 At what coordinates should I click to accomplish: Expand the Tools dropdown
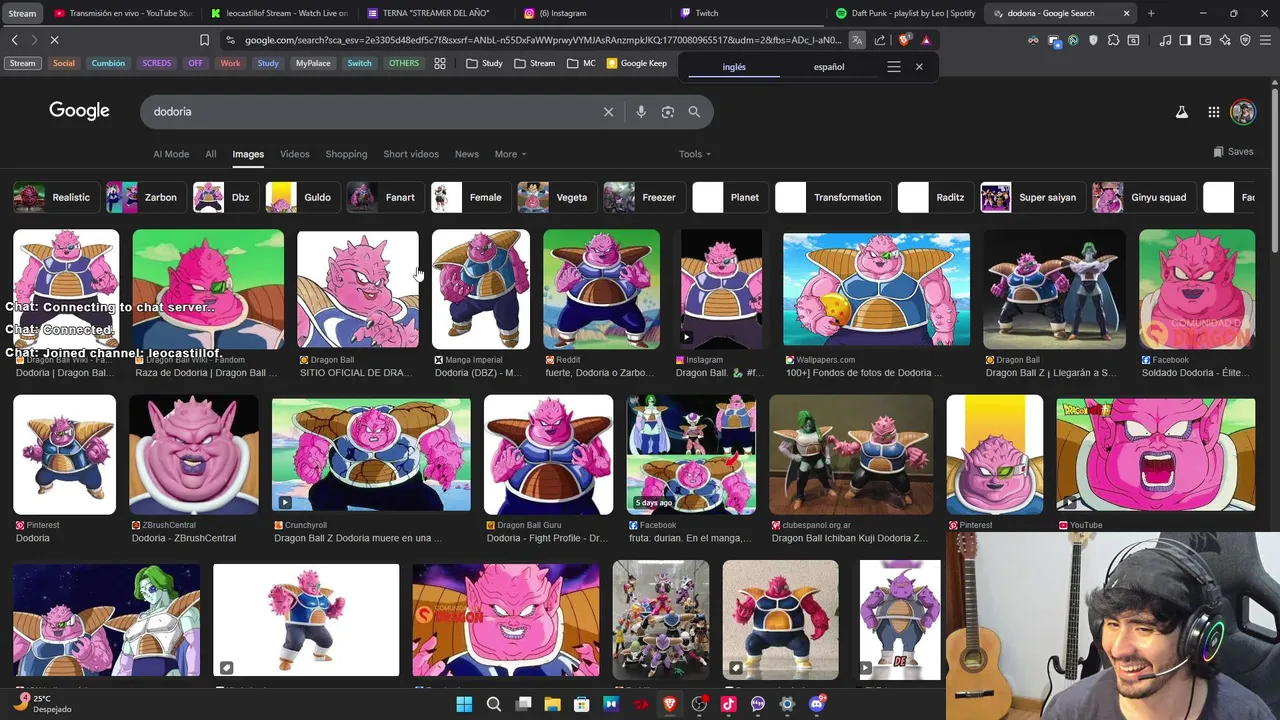click(695, 154)
